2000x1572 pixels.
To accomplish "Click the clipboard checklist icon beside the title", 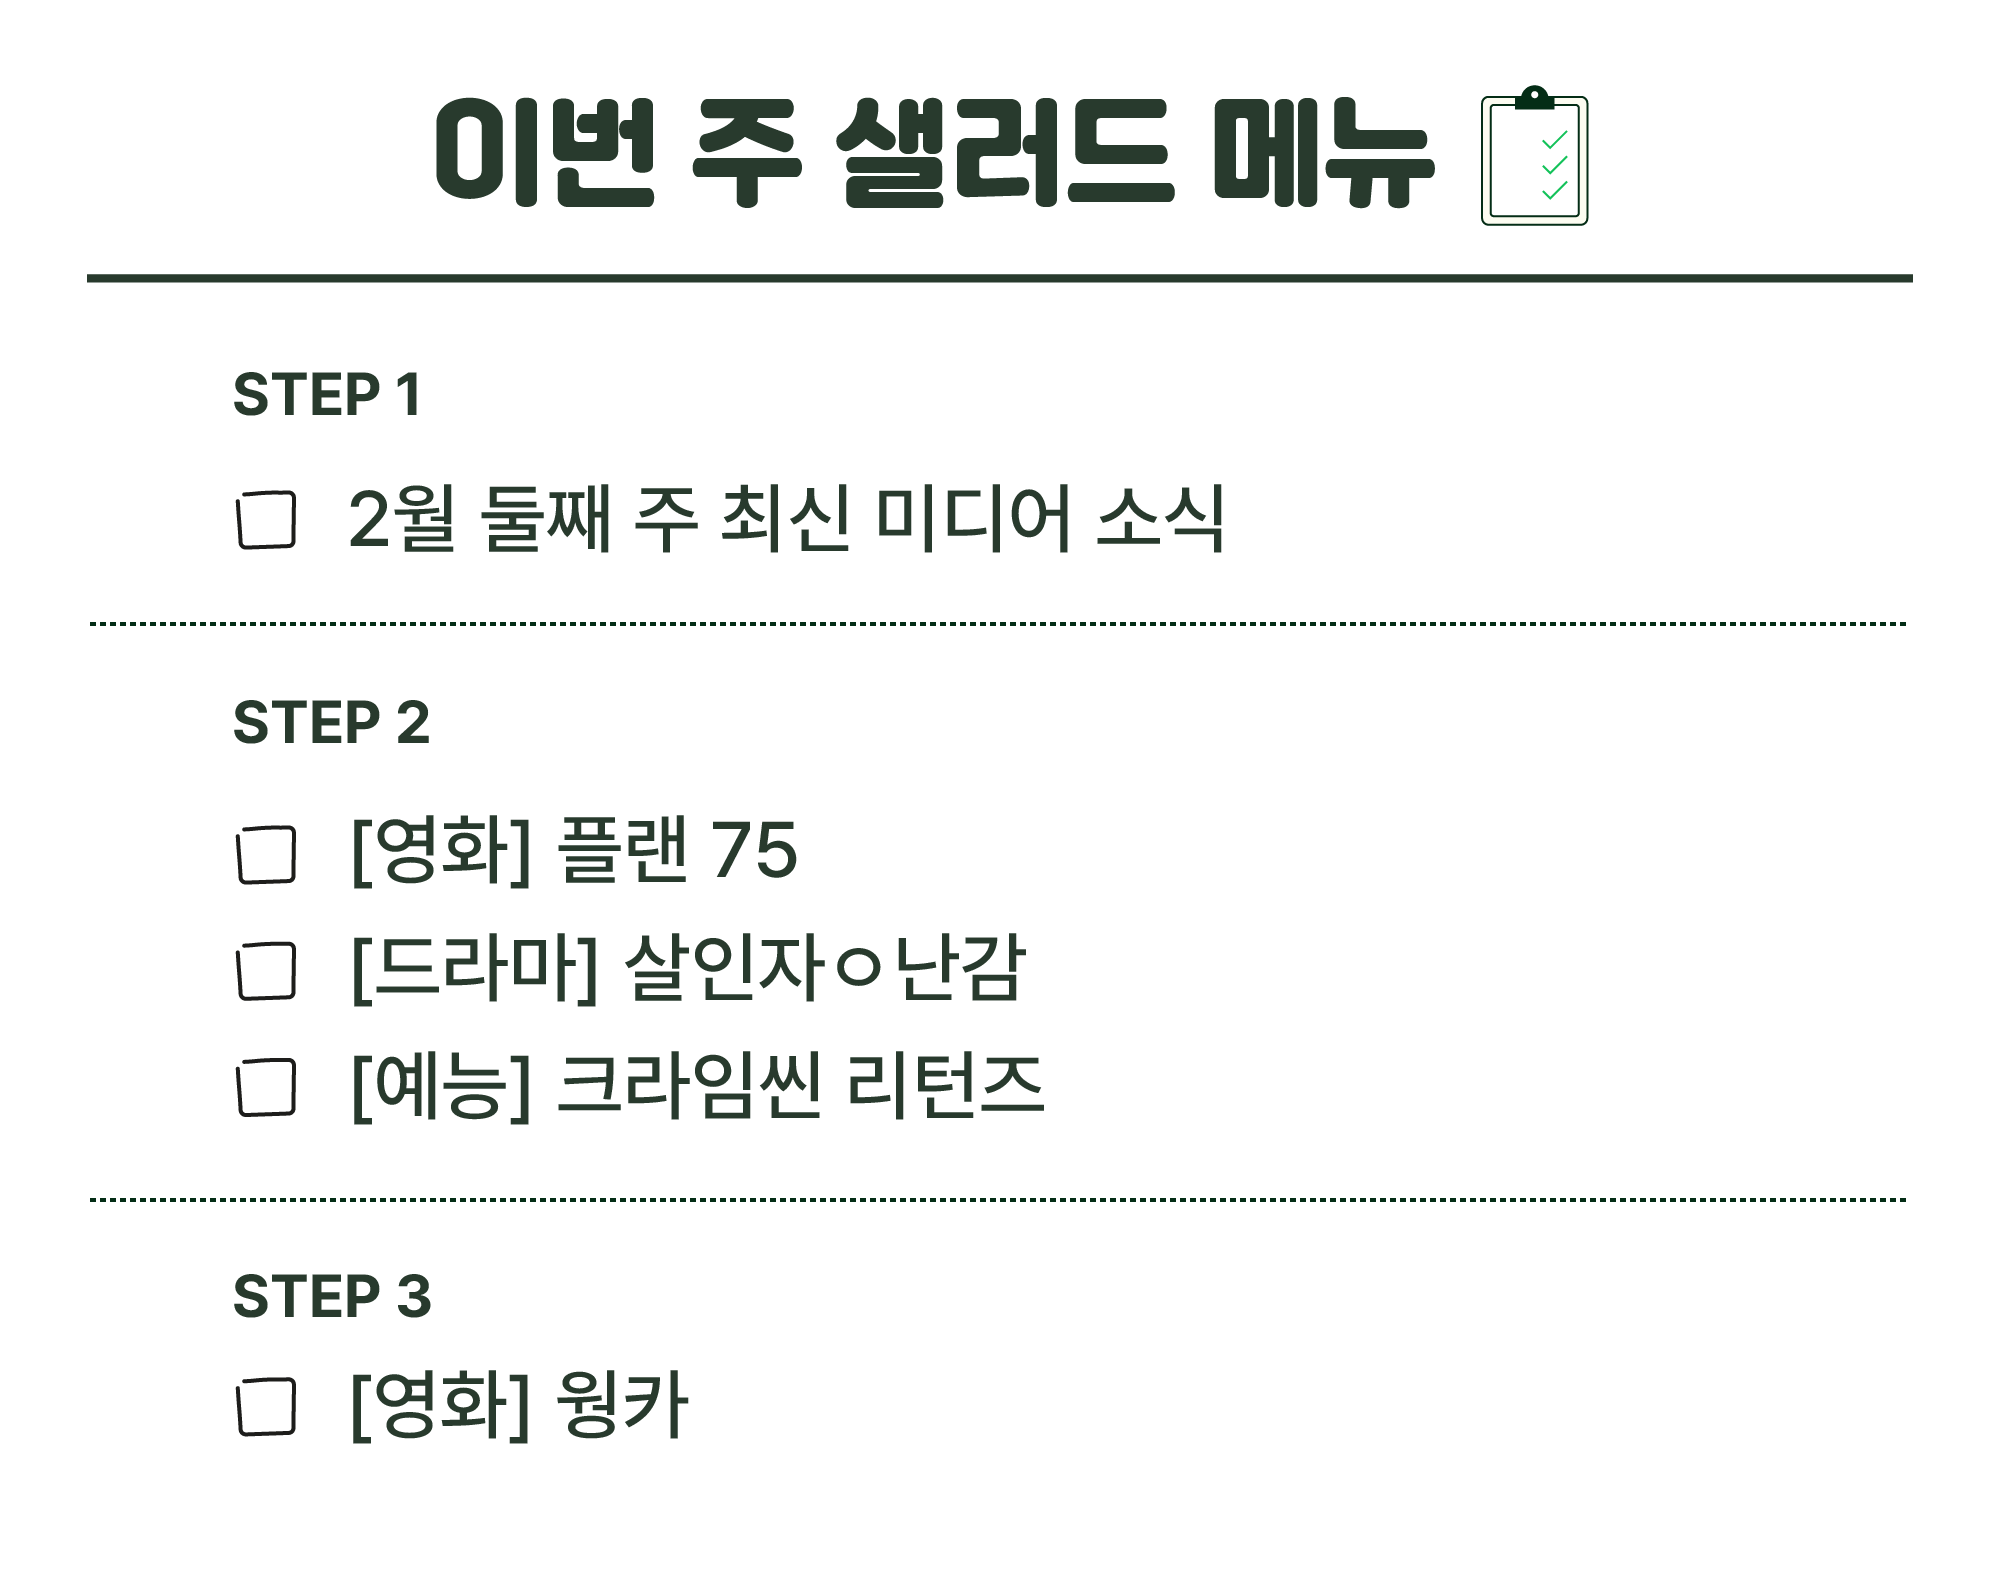I will pyautogui.click(x=1534, y=156).
